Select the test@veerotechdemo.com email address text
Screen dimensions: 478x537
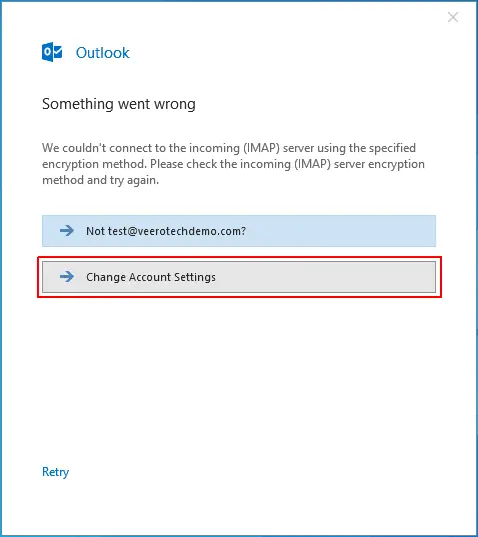click(x=176, y=231)
